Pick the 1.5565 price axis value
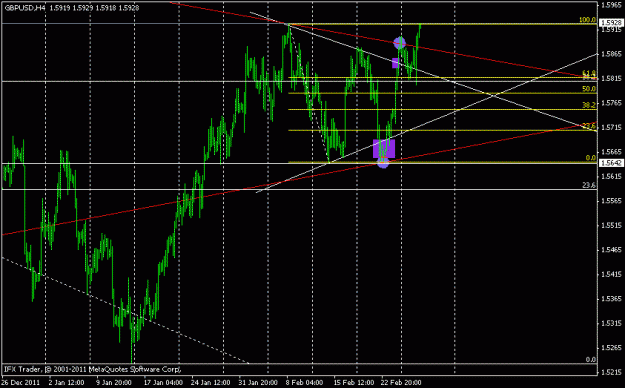 [x=611, y=201]
